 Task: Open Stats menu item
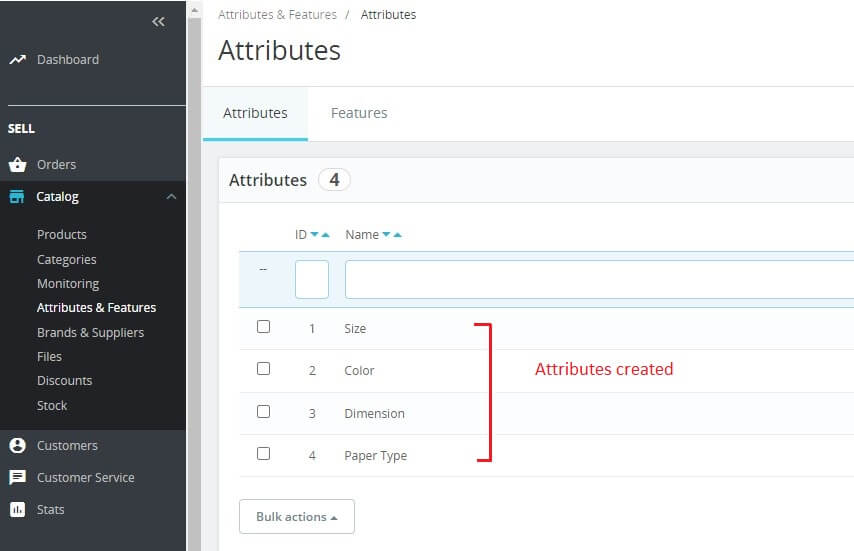(x=51, y=510)
